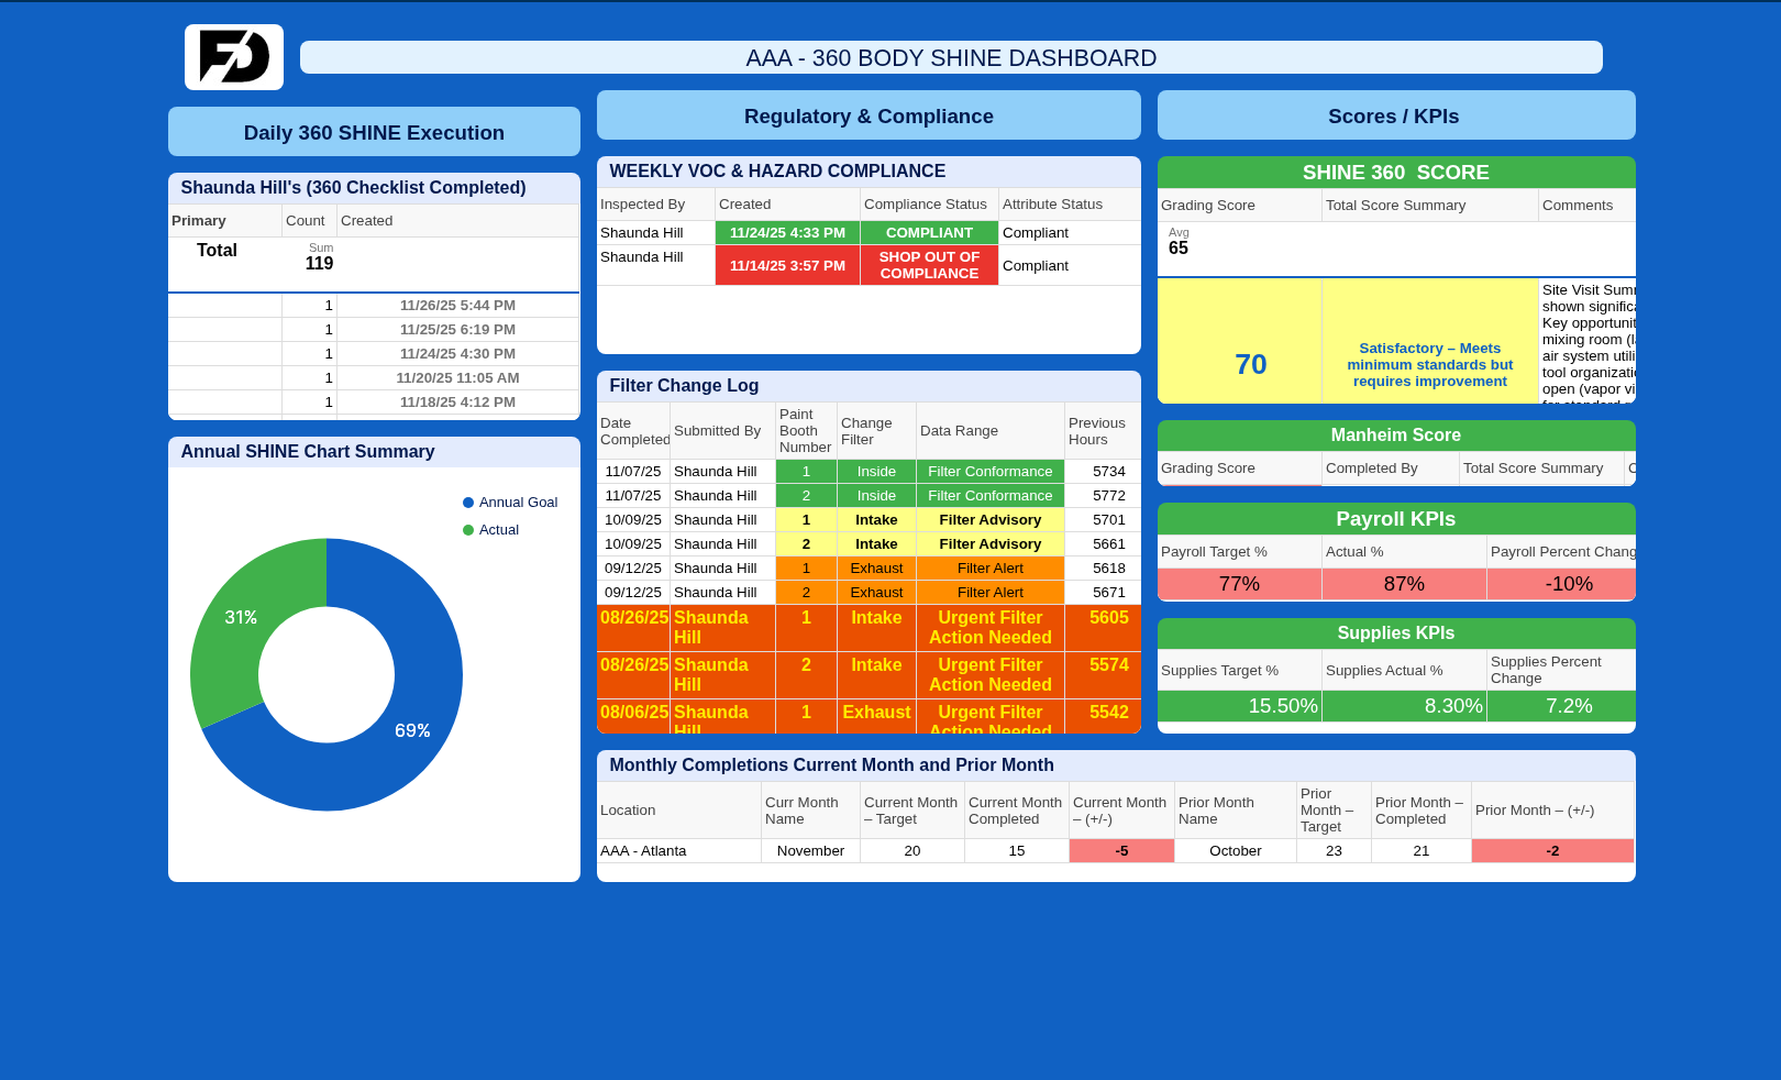Click the Payroll Actual 87% cell
Image resolution: width=1781 pixels, height=1080 pixels.
1403,584
